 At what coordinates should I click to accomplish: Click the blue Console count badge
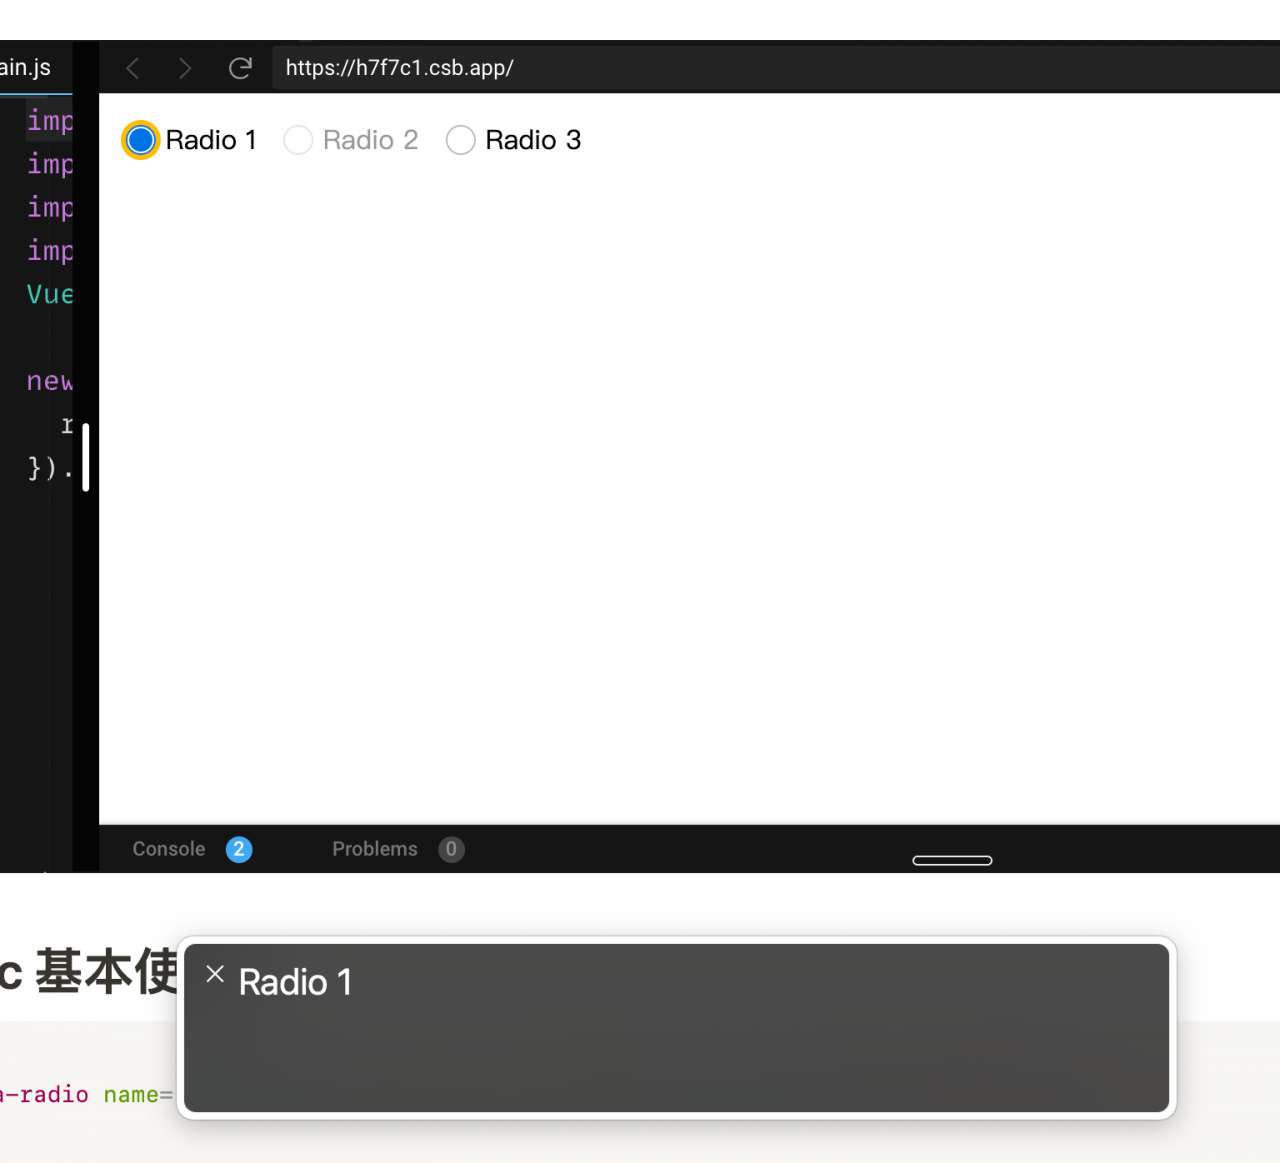pyautogui.click(x=239, y=849)
